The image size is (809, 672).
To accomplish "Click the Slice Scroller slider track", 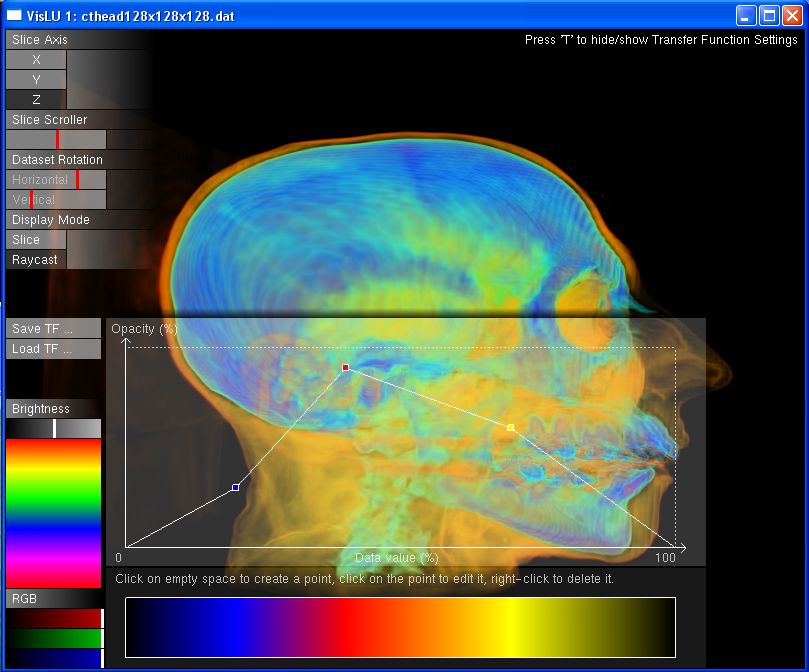I will [x=56, y=140].
